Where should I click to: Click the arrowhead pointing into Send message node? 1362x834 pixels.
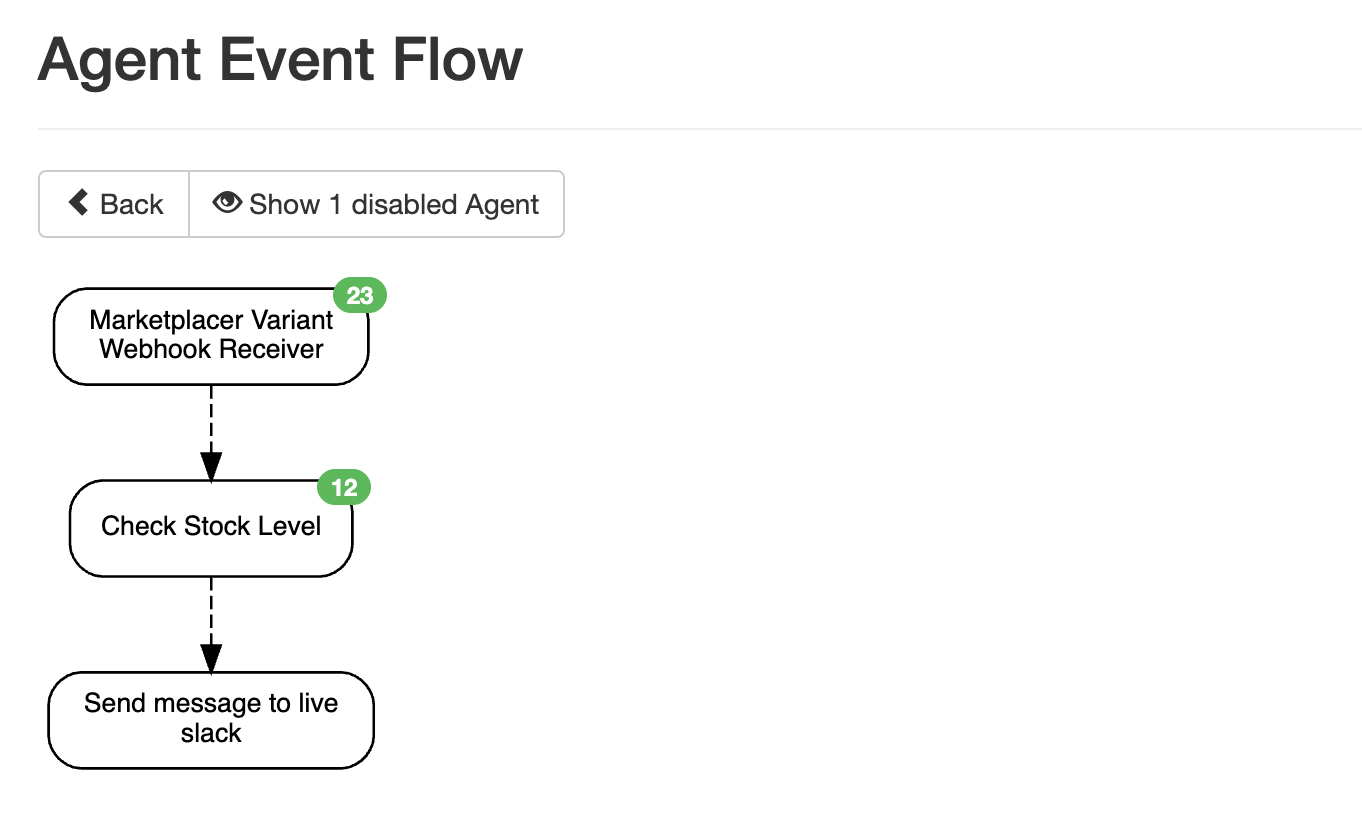pyautogui.click(x=211, y=657)
